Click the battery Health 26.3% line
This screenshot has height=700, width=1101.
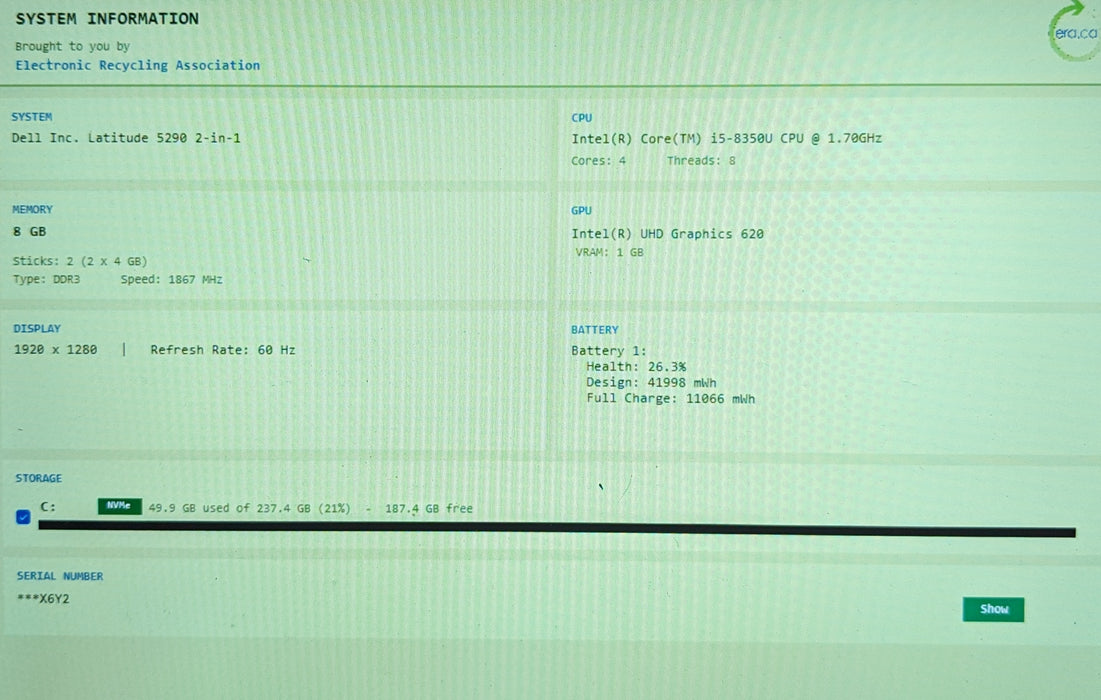tap(636, 366)
